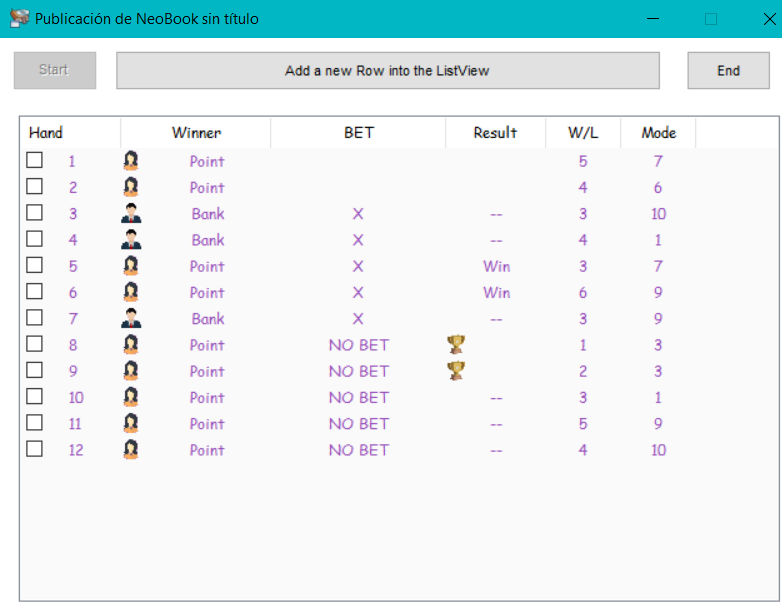Click the banker avatar icon in hand 3
The image size is (782, 605).
tap(131, 213)
